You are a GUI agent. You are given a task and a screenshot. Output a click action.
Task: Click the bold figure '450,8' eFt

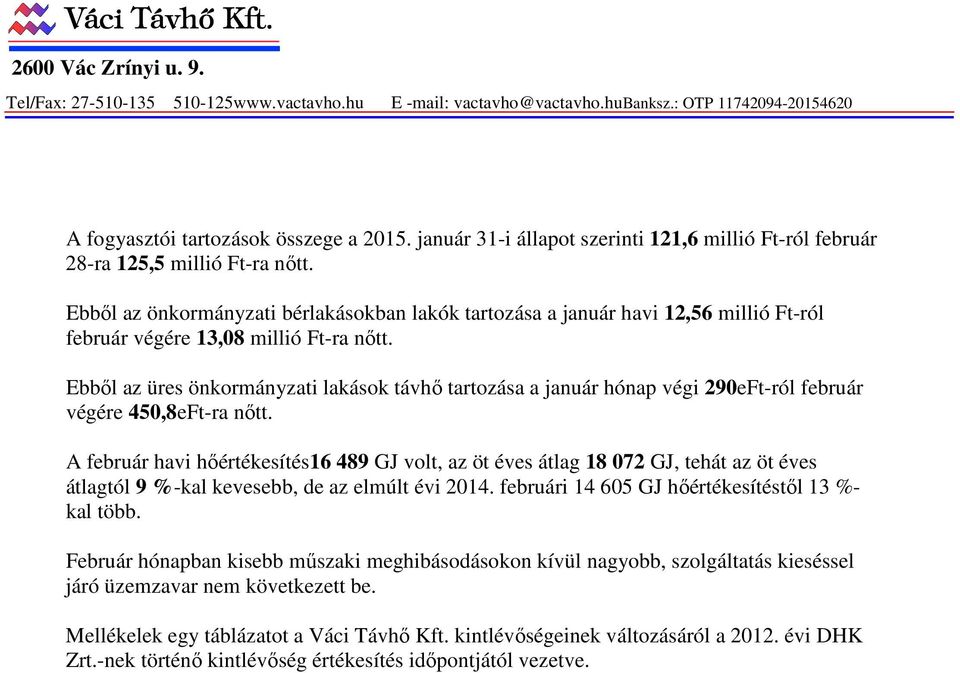152,413
